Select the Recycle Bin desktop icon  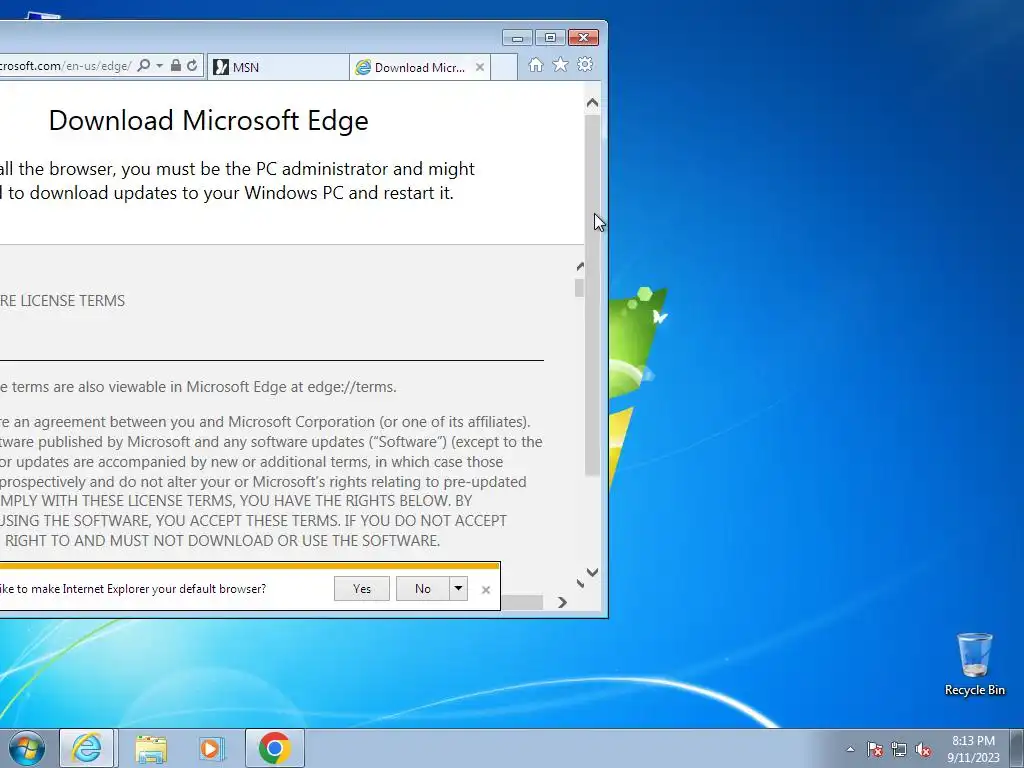(x=974, y=665)
